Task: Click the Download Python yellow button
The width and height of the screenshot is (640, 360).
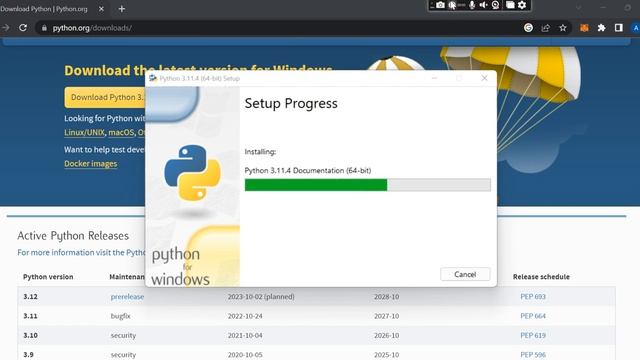Action: 105,97
